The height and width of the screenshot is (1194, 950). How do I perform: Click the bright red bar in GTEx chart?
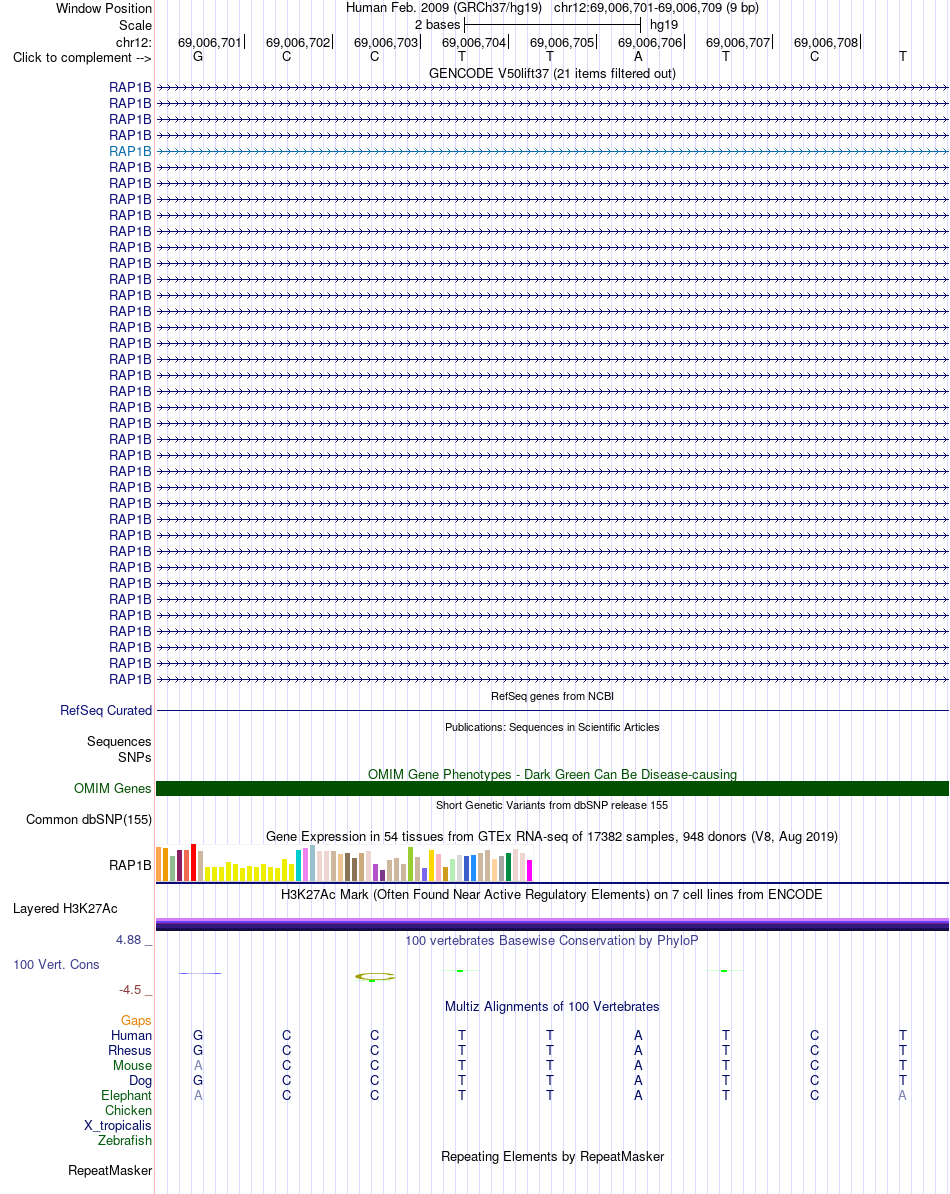pos(194,862)
